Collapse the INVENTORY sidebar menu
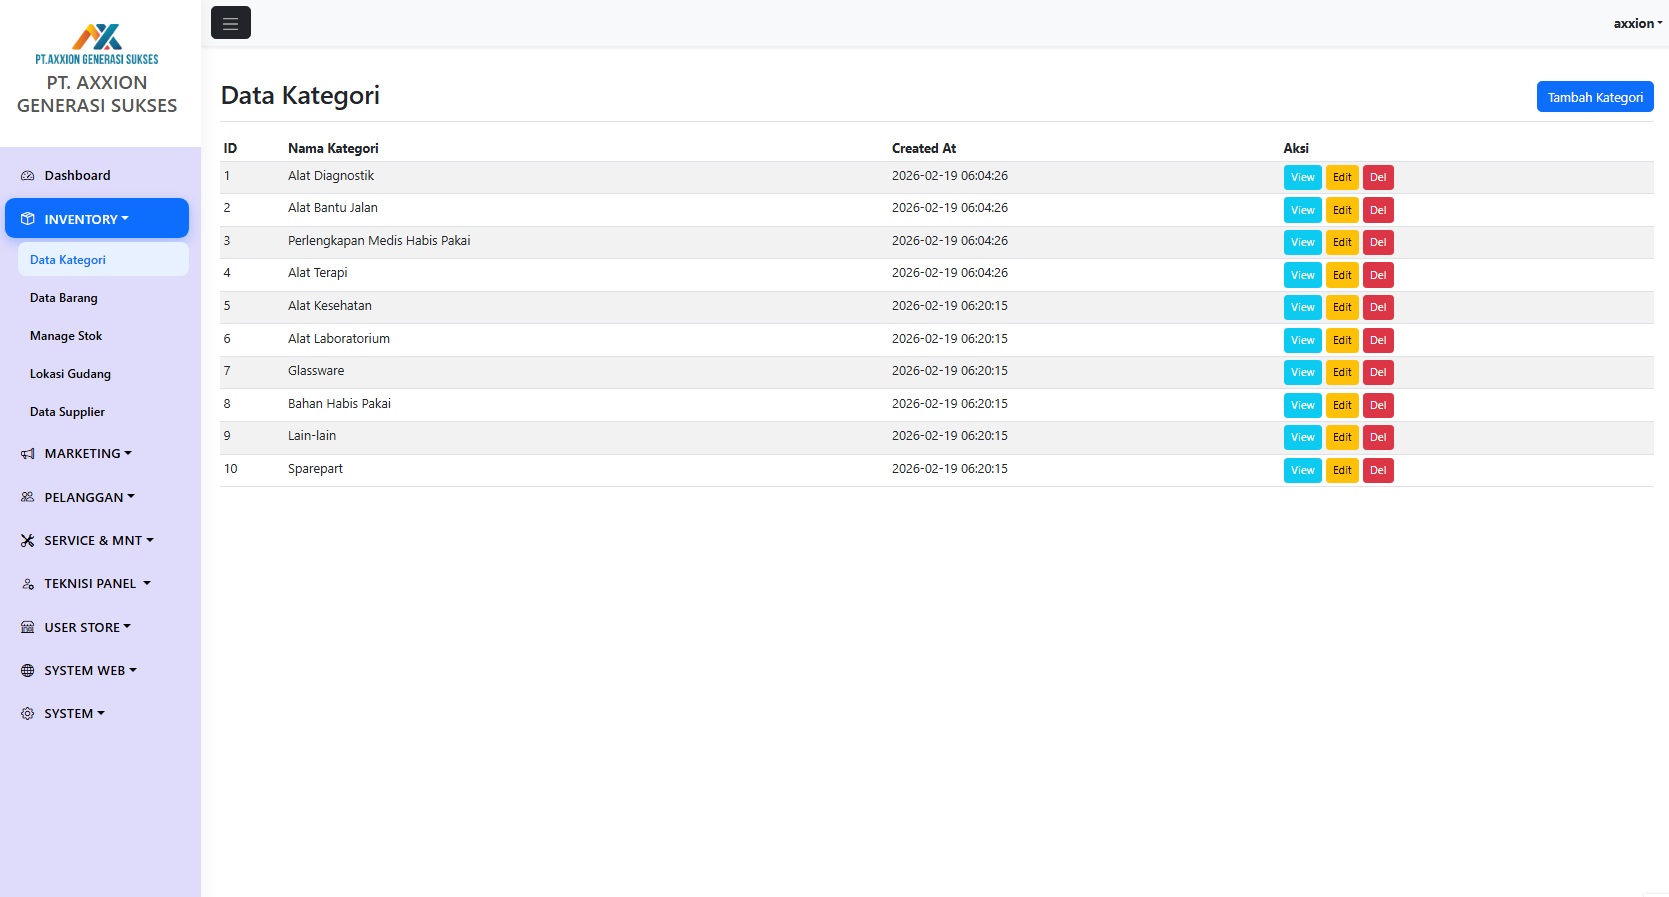Screen dimensions: 1669x897 pyautogui.click(x=97, y=218)
